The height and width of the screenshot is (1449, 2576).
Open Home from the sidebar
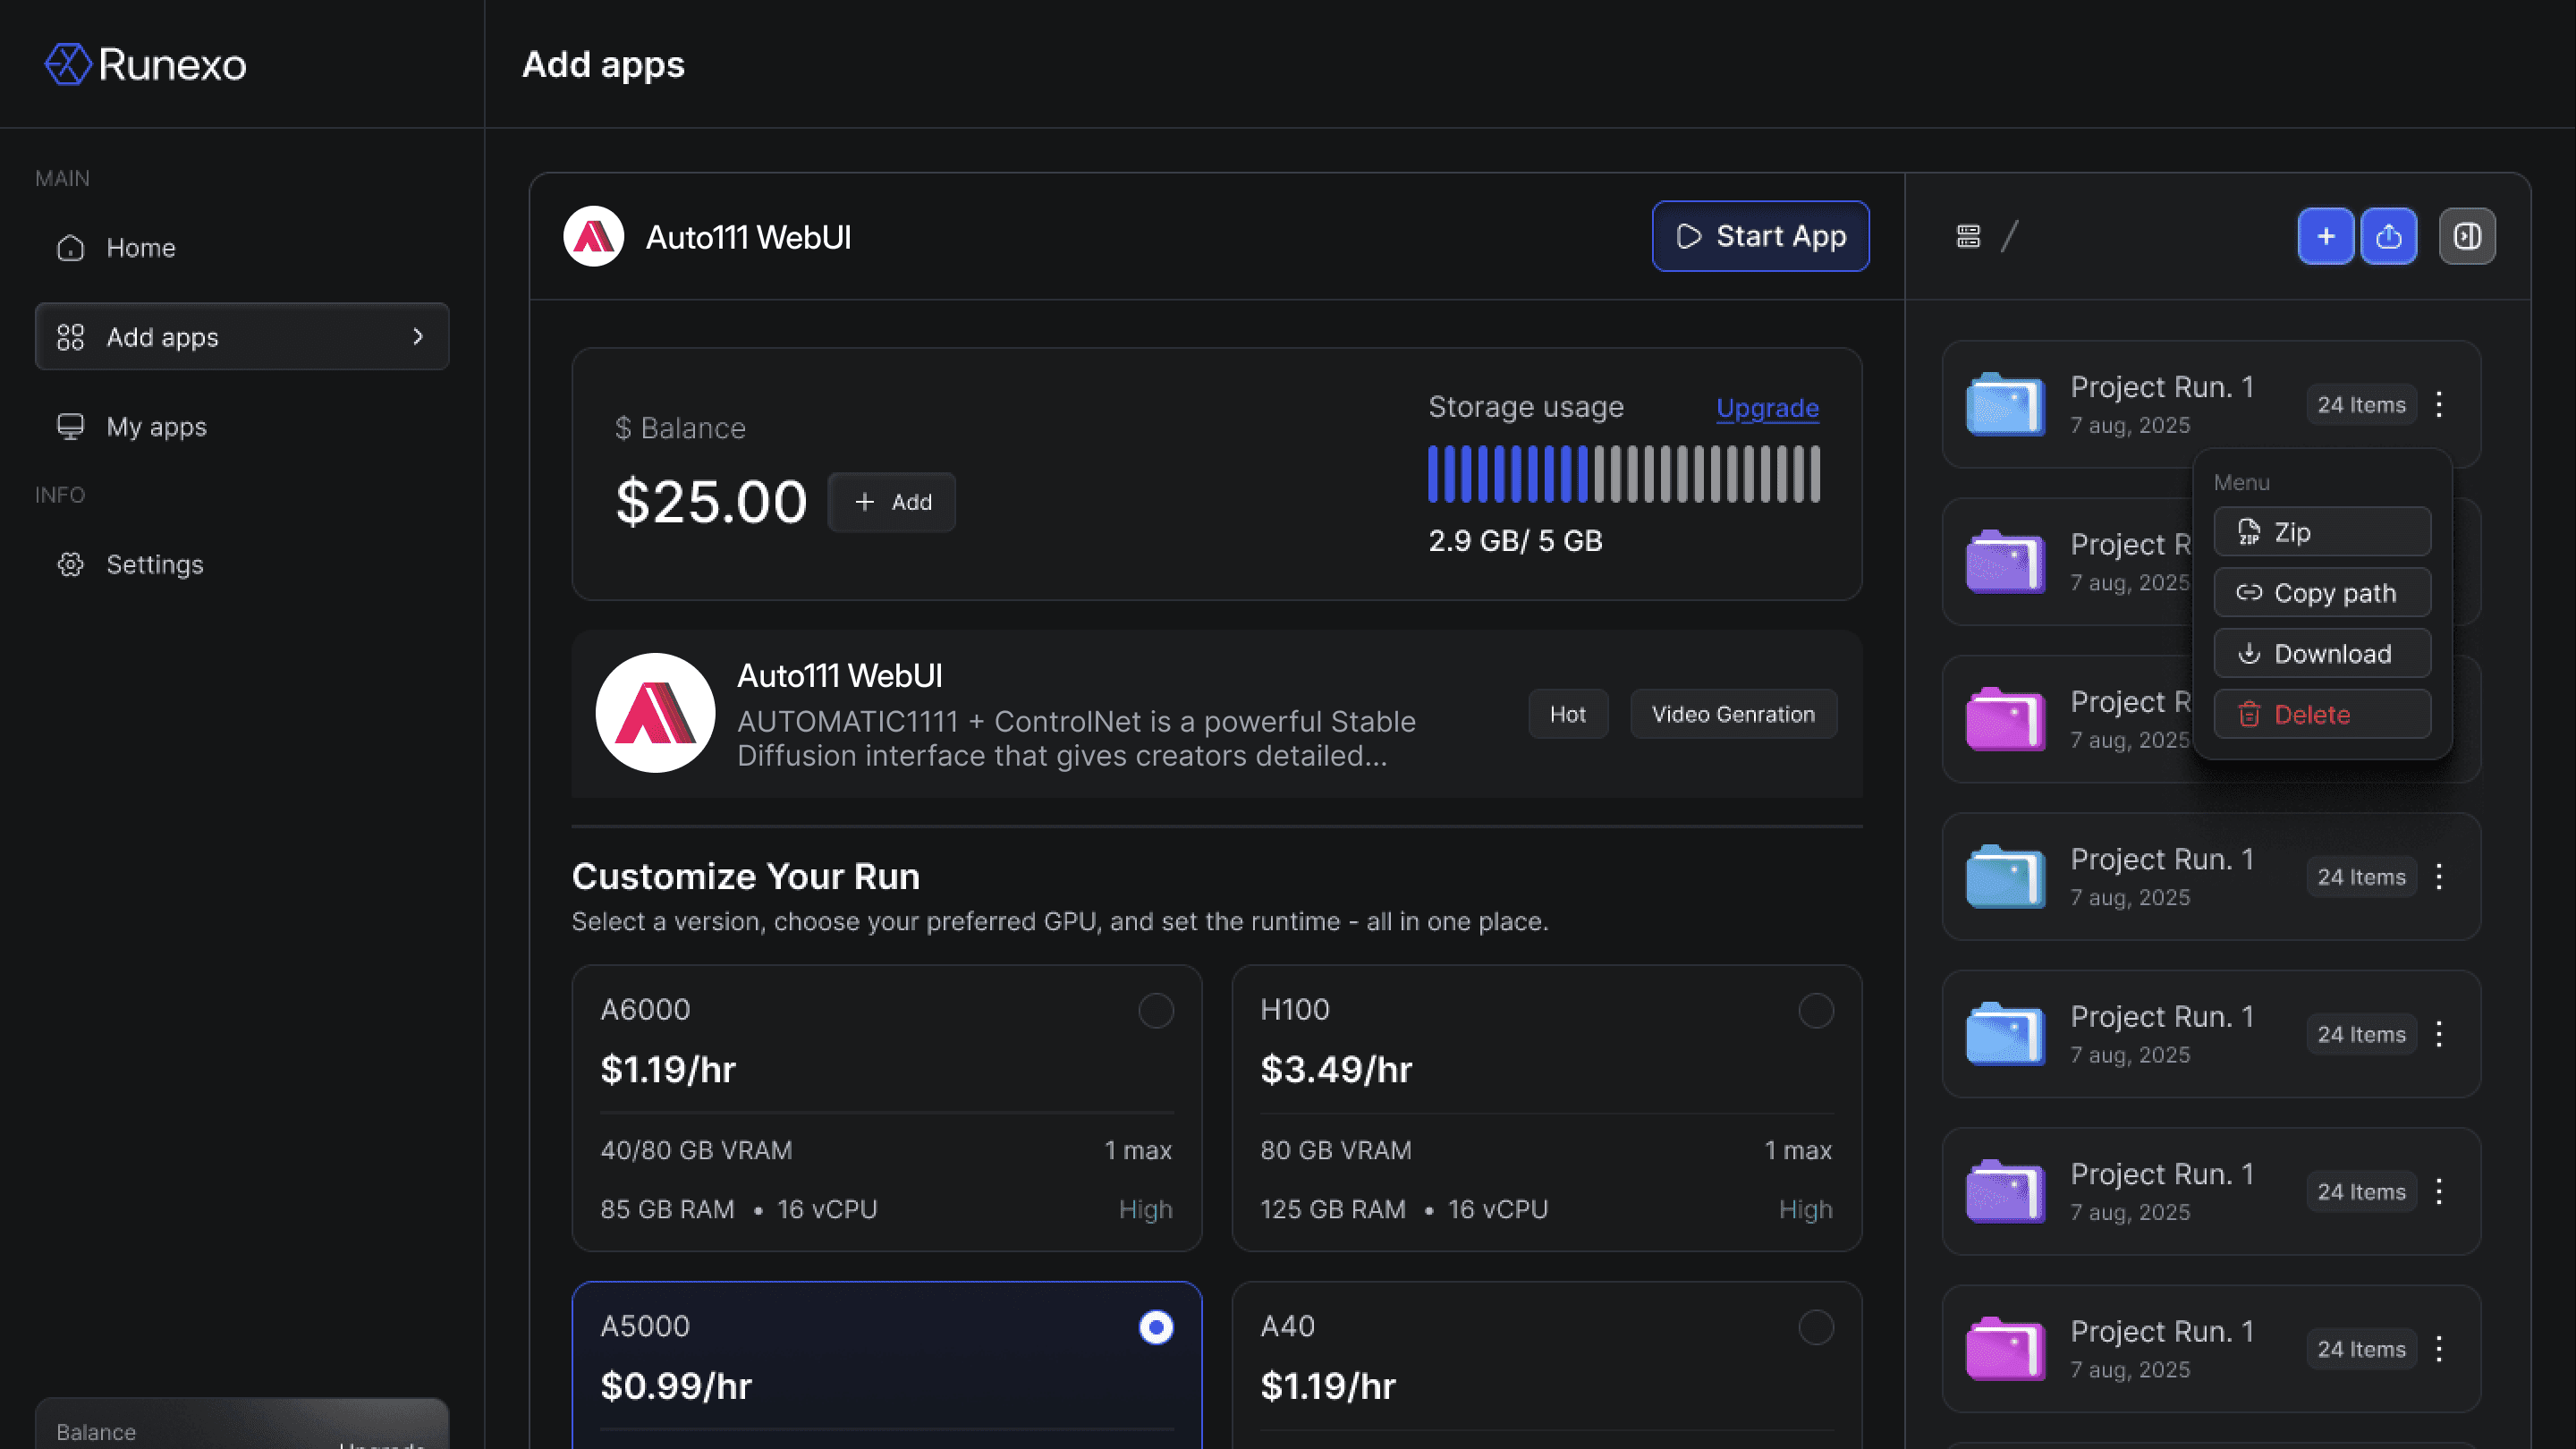[x=140, y=248]
